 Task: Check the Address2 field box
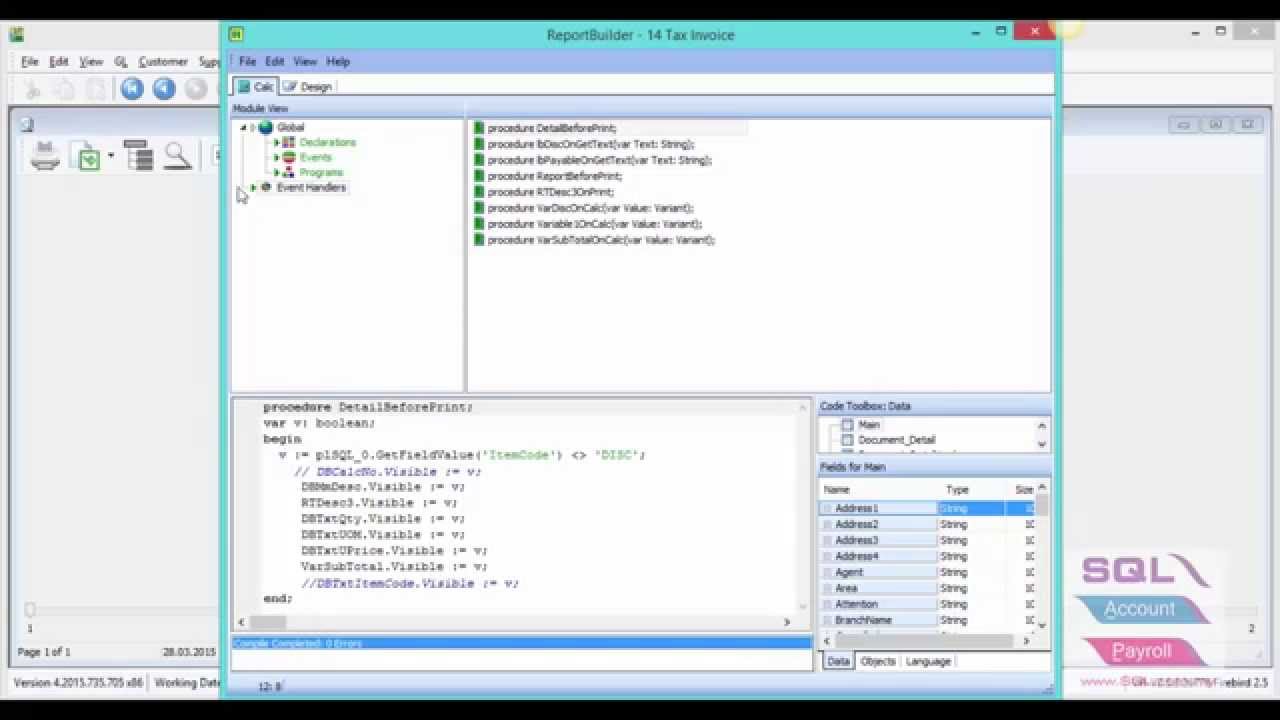click(827, 525)
